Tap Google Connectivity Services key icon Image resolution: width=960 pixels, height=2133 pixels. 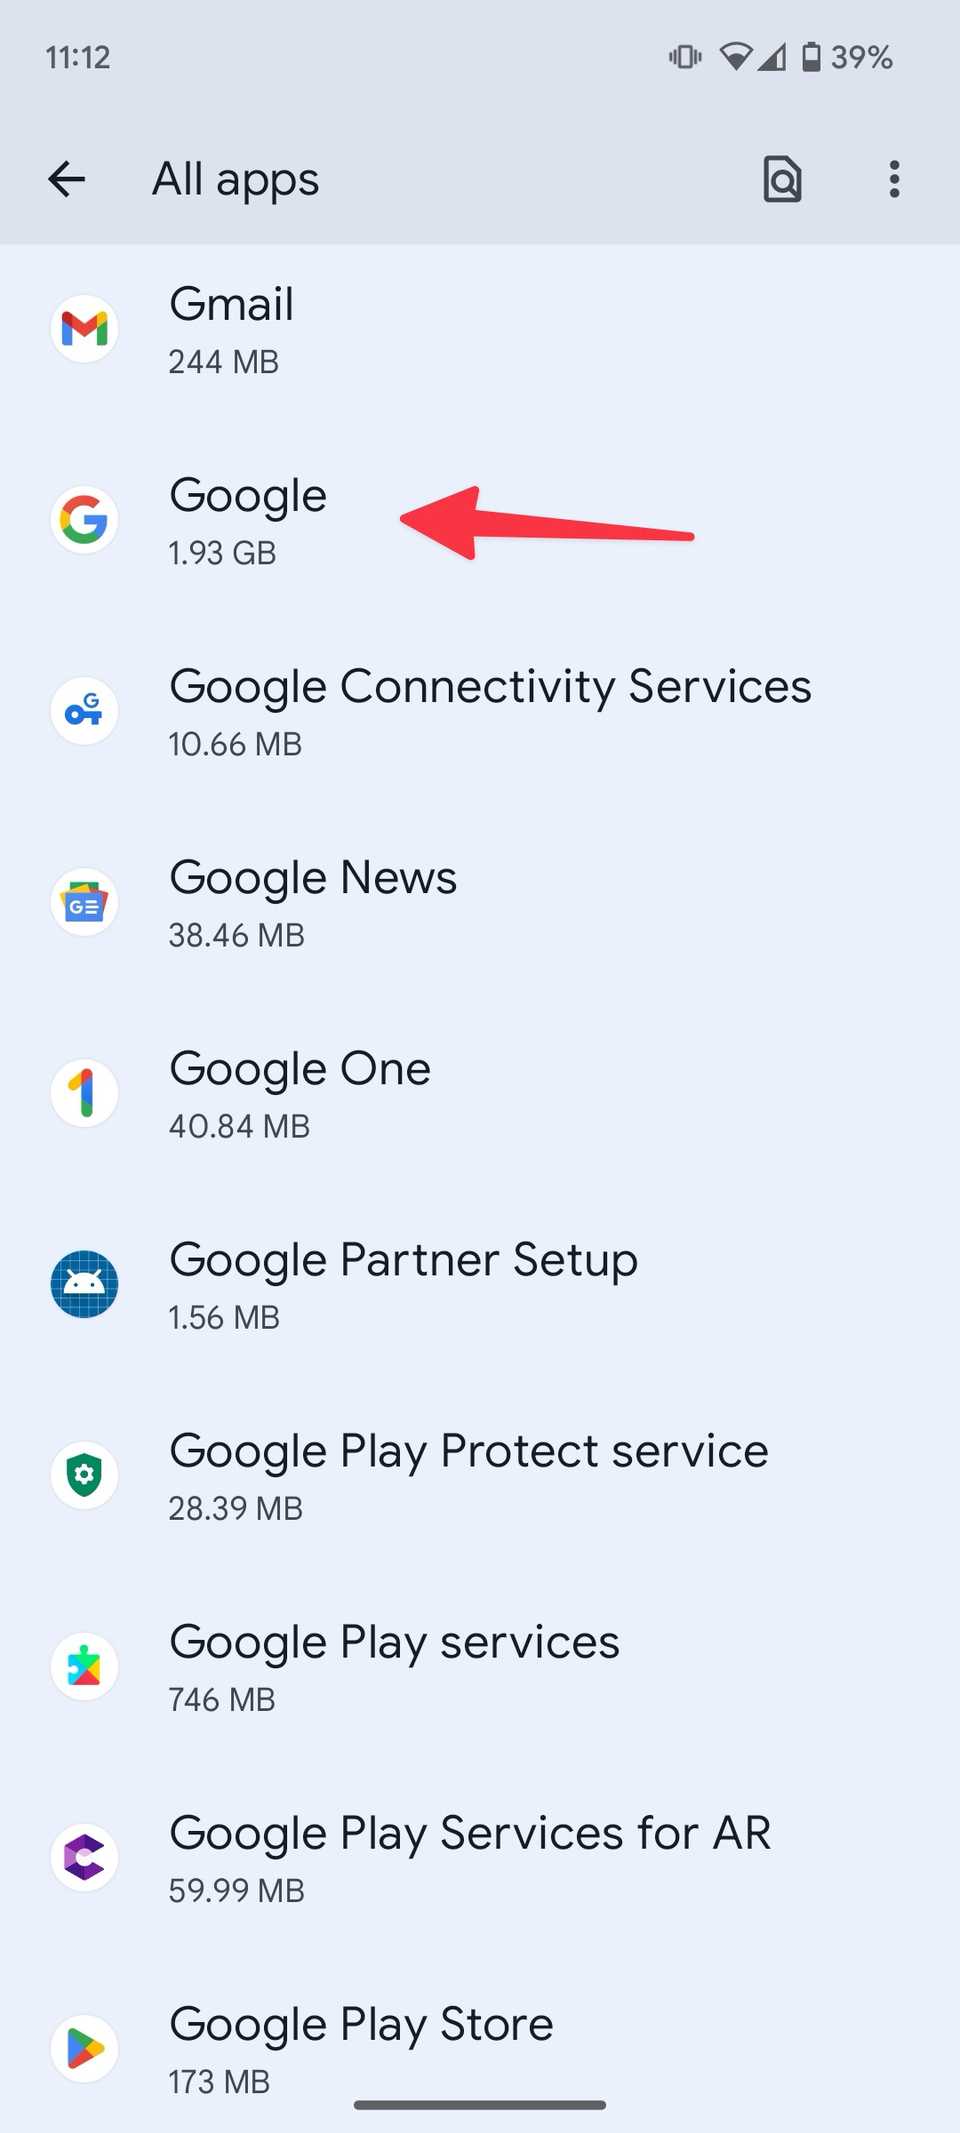coord(84,711)
